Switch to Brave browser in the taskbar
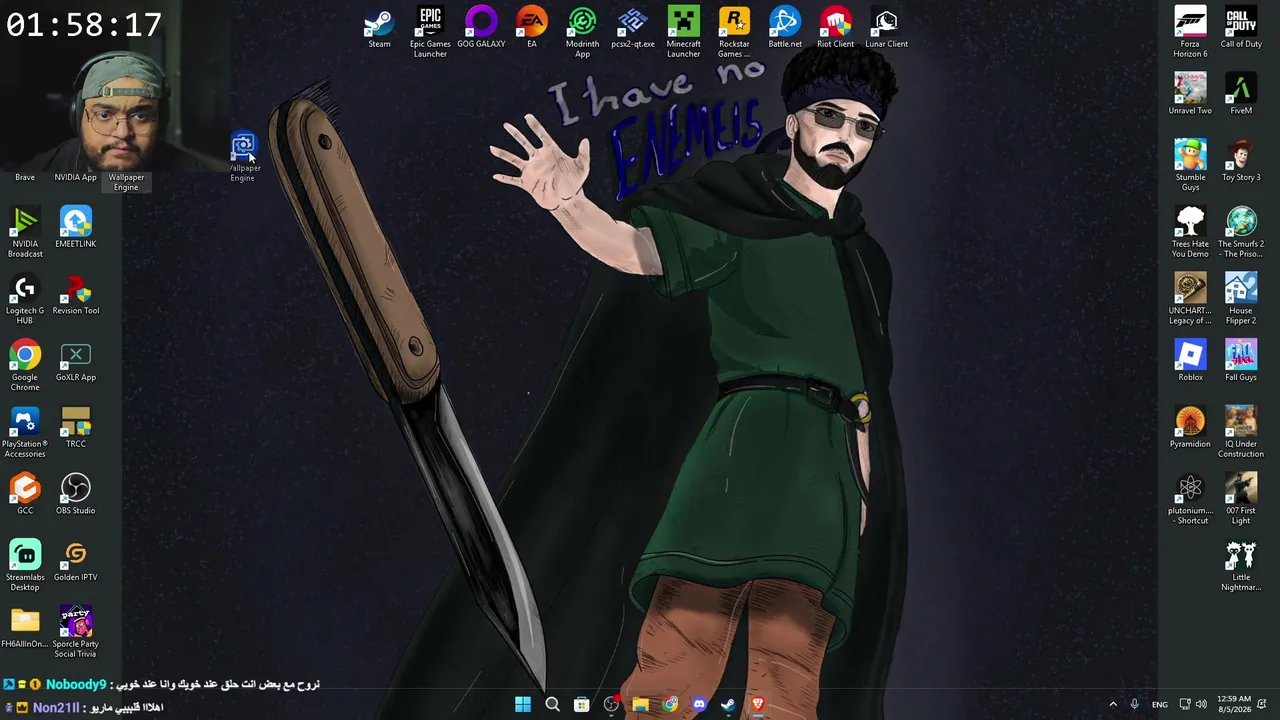Screen dimensions: 1280x720 pyautogui.click(x=758, y=705)
